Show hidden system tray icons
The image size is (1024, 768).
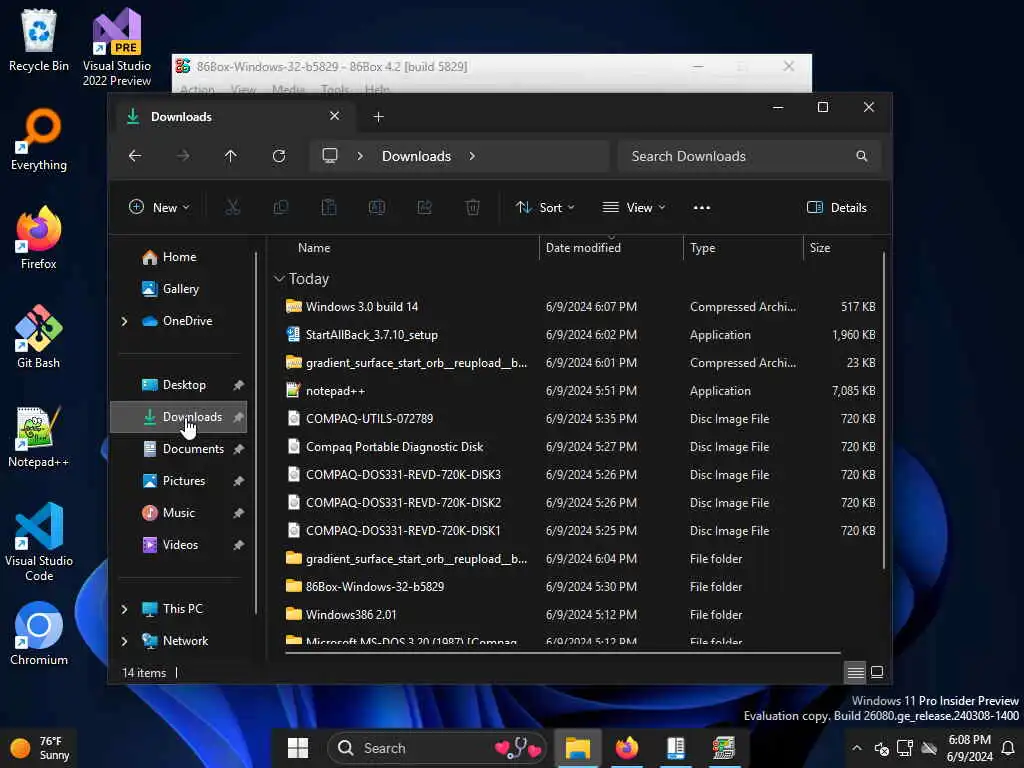857,748
